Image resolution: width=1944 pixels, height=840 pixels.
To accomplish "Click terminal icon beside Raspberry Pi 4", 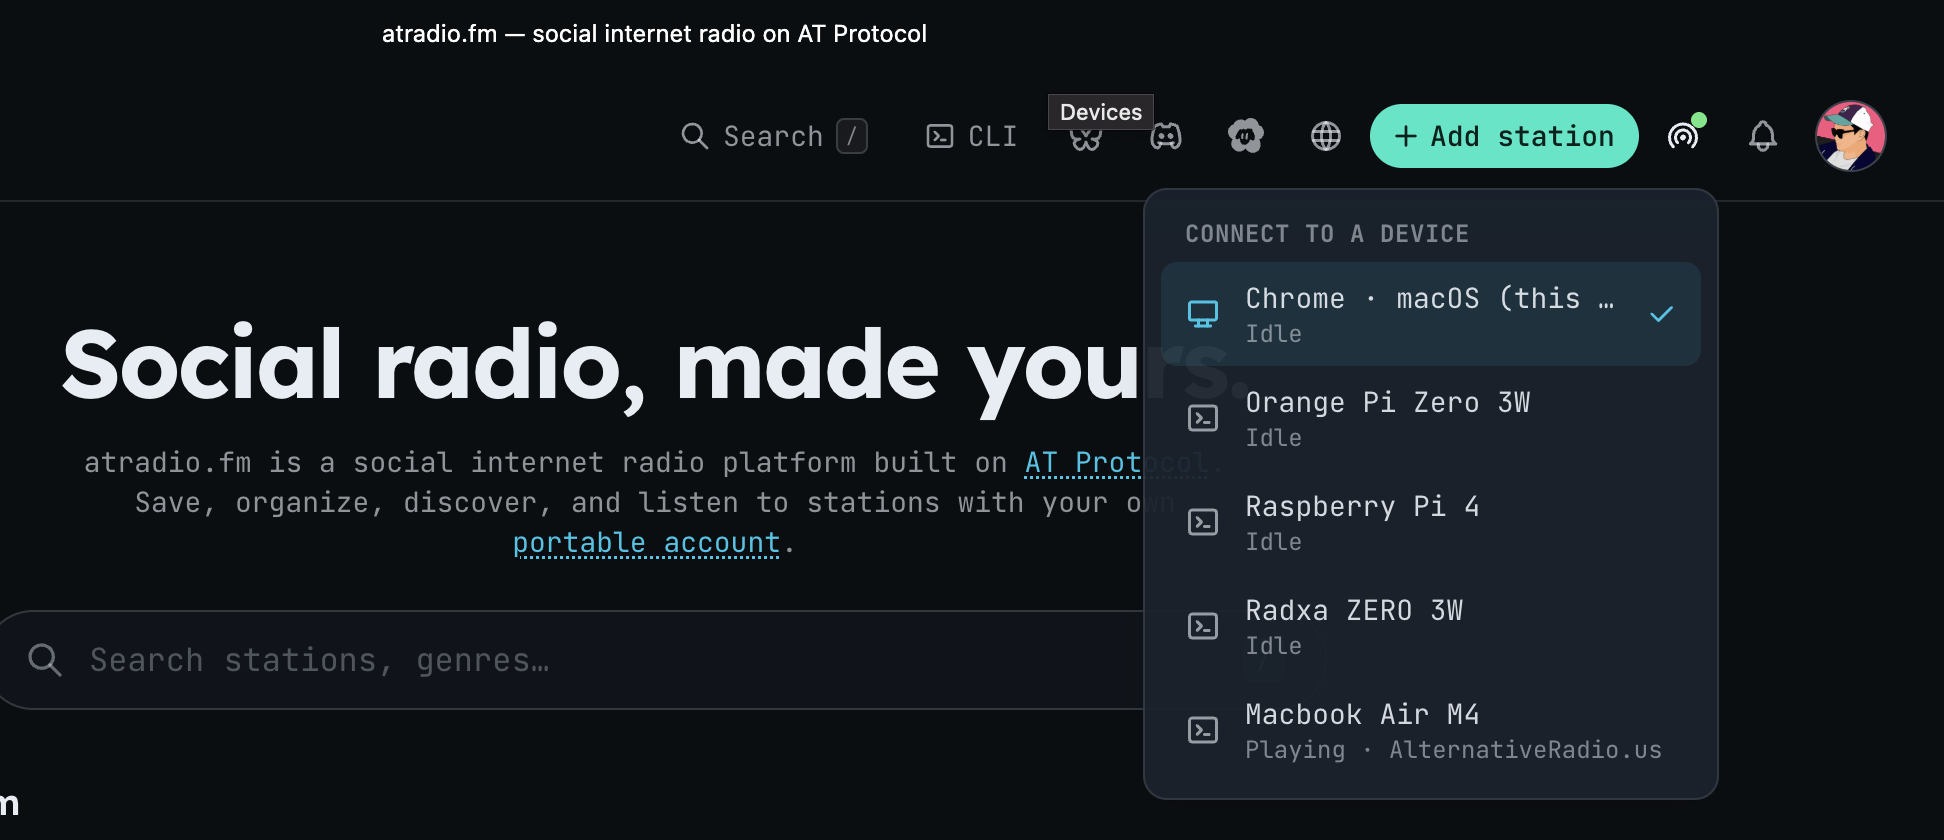I will 1203,522.
